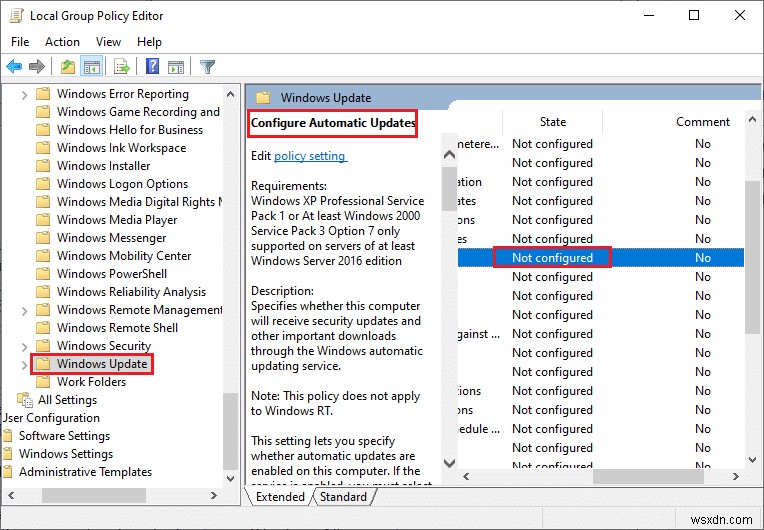
Task: Click the Filter funnel toolbar icon
Action: click(x=208, y=66)
